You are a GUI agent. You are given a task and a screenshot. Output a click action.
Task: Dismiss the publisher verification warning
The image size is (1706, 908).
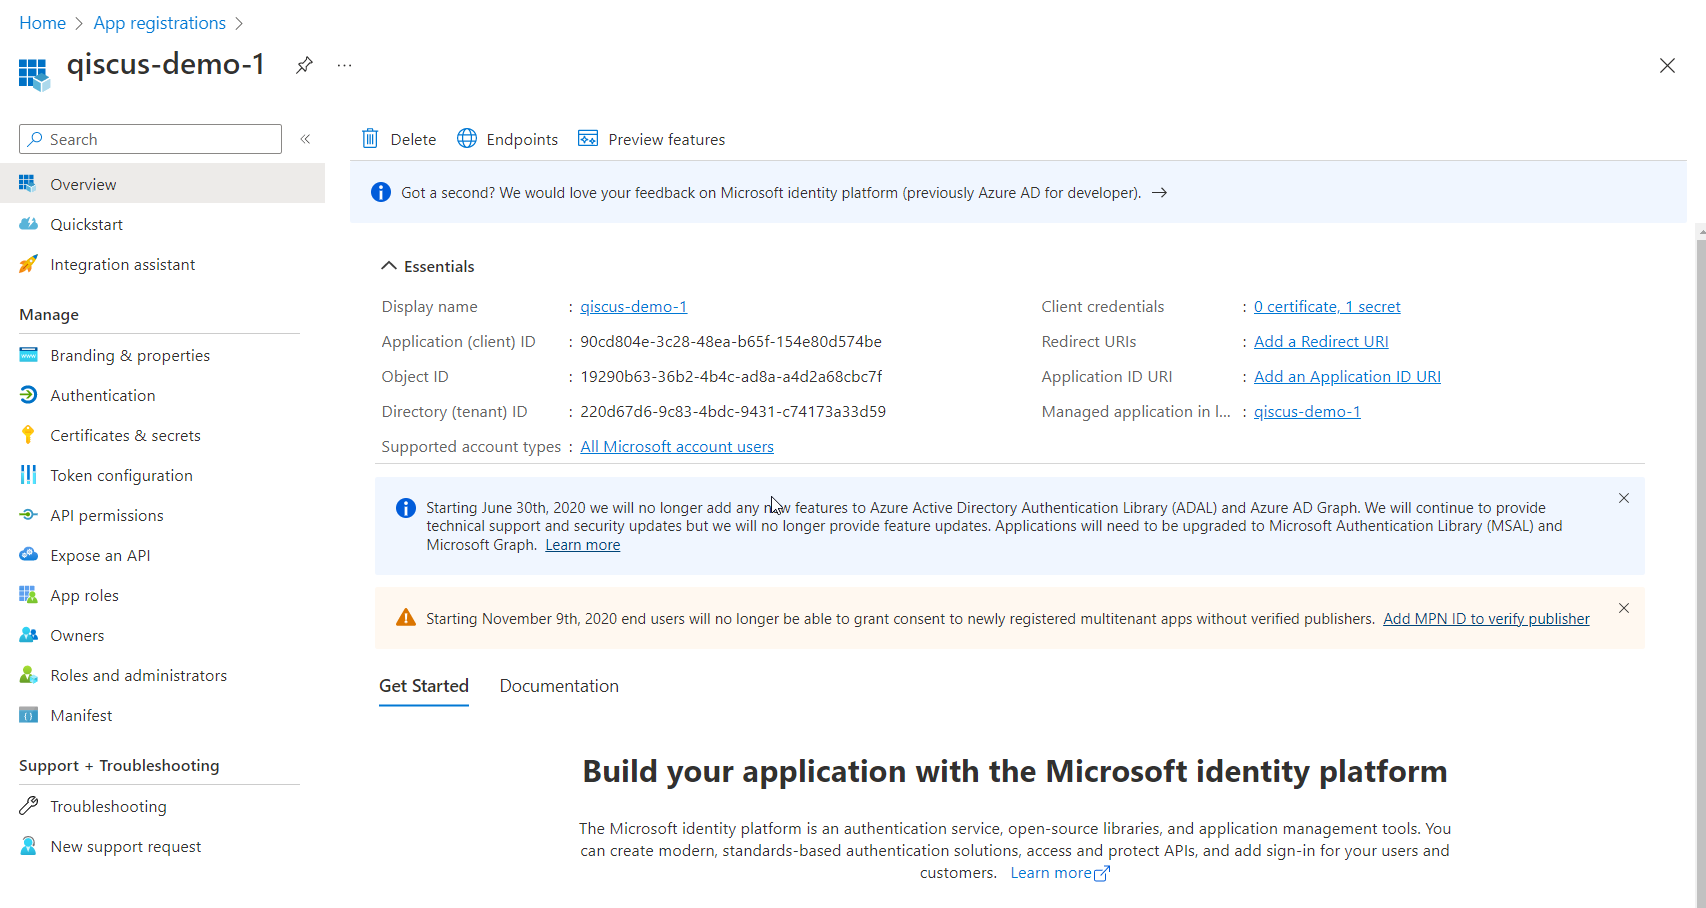1624,608
